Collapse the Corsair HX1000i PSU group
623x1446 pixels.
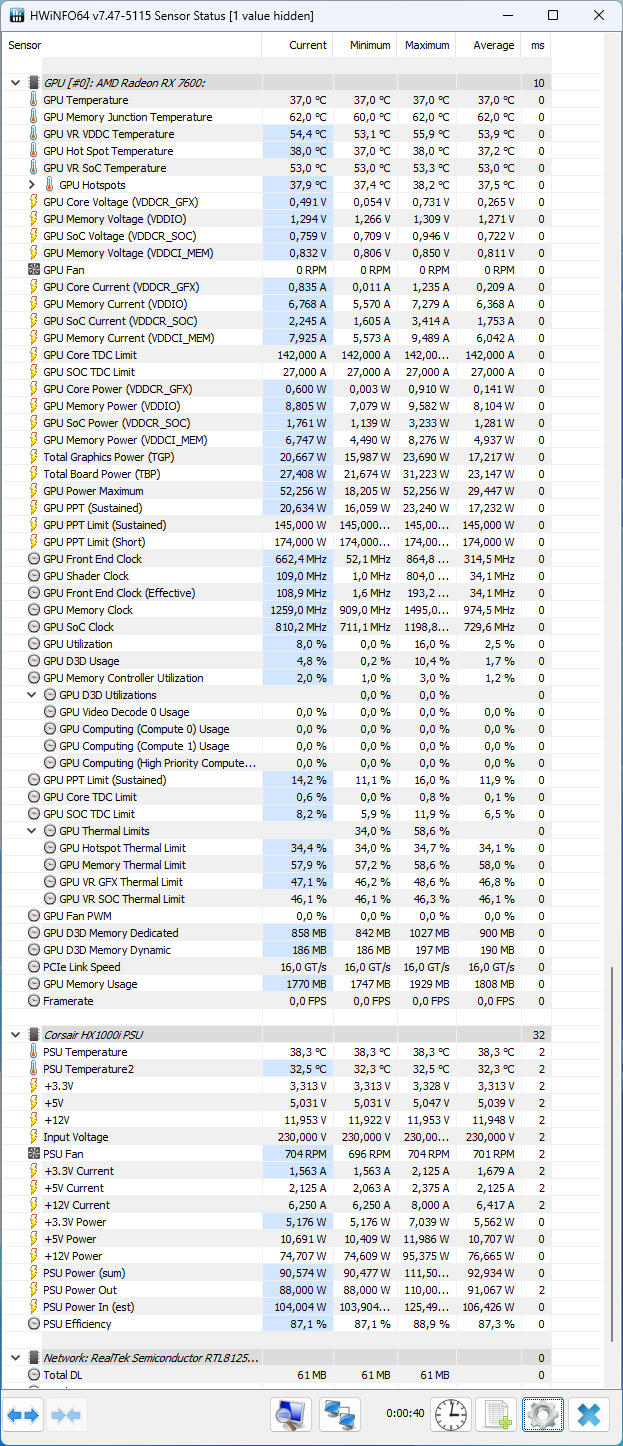coord(15,1035)
